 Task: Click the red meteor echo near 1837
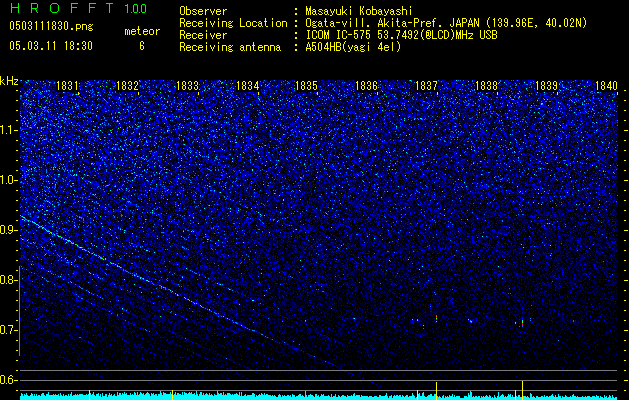436,318
